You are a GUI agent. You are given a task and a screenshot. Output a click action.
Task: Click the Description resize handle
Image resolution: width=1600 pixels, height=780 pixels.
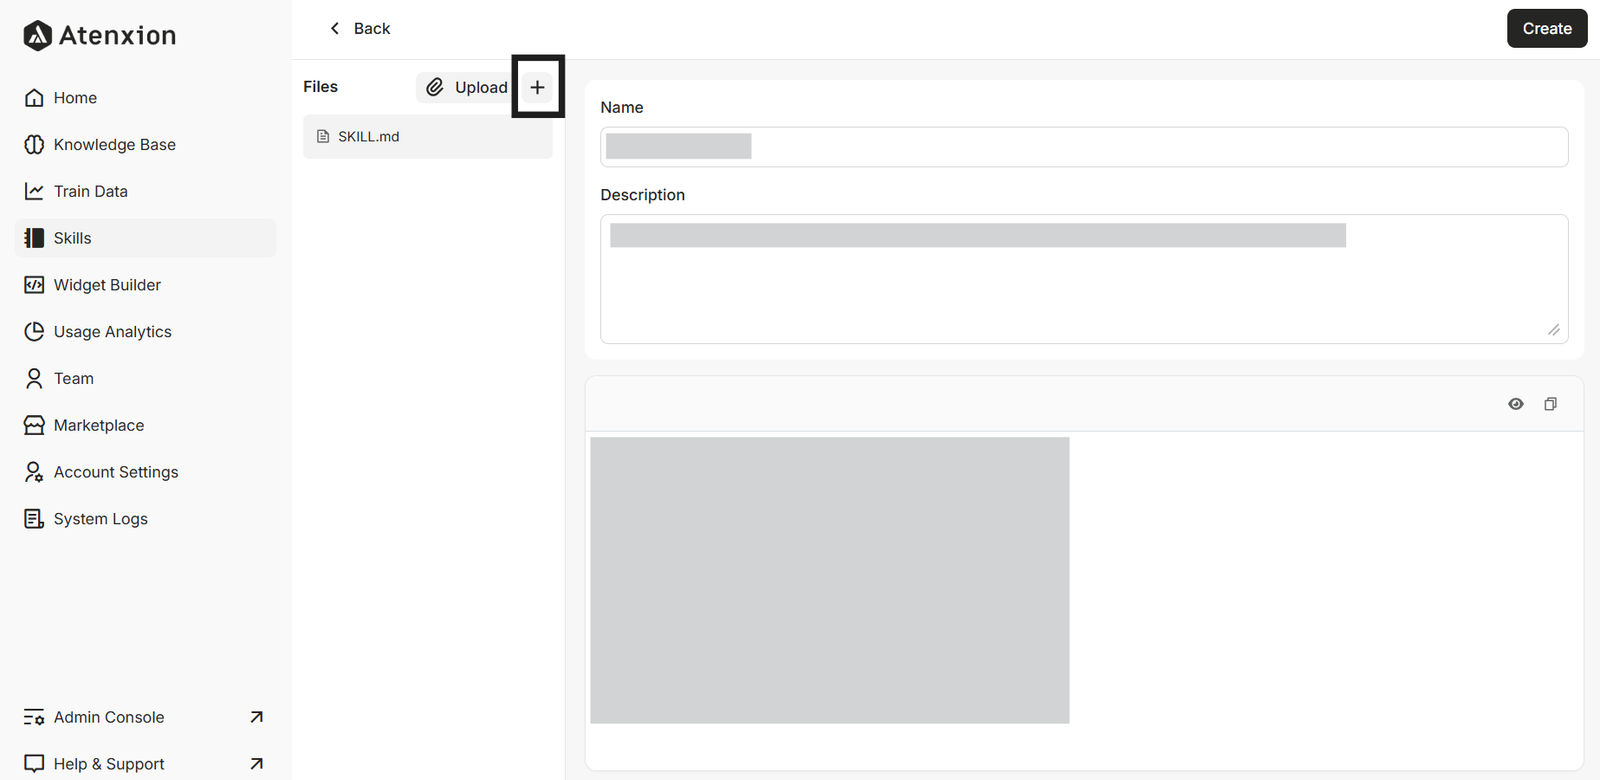(1554, 330)
